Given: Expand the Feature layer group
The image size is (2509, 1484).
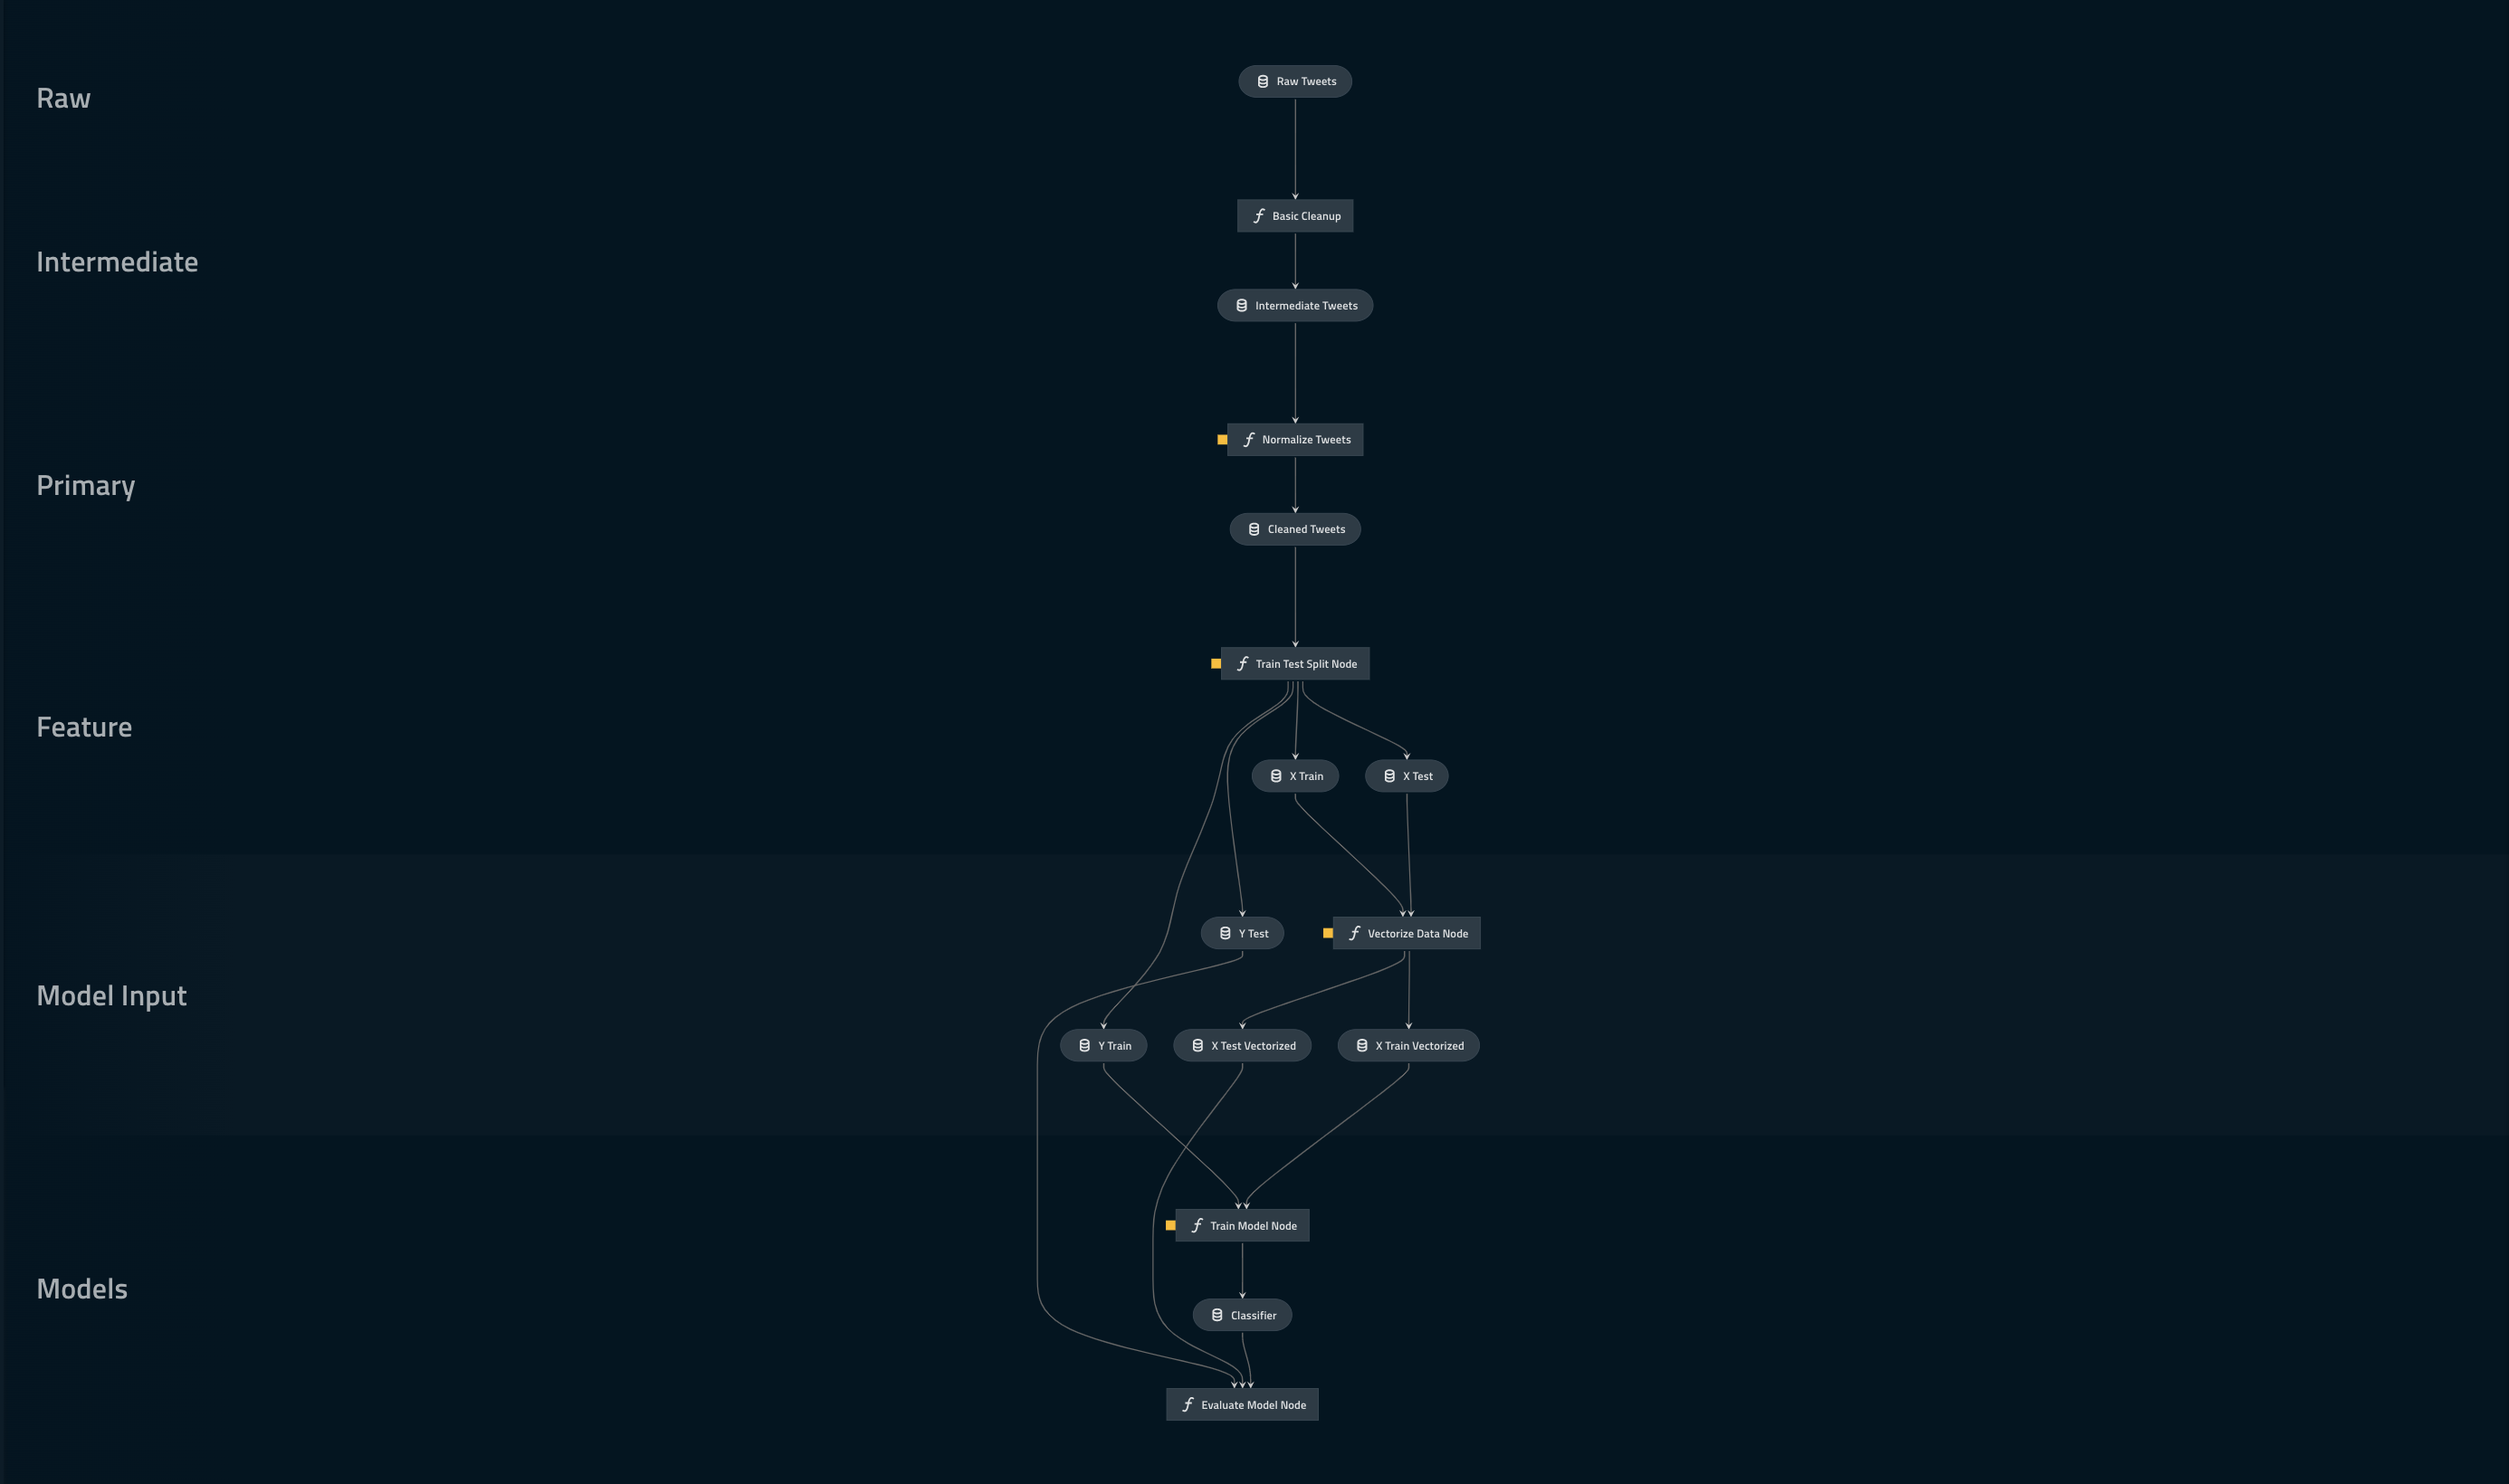Looking at the screenshot, I should click(83, 726).
